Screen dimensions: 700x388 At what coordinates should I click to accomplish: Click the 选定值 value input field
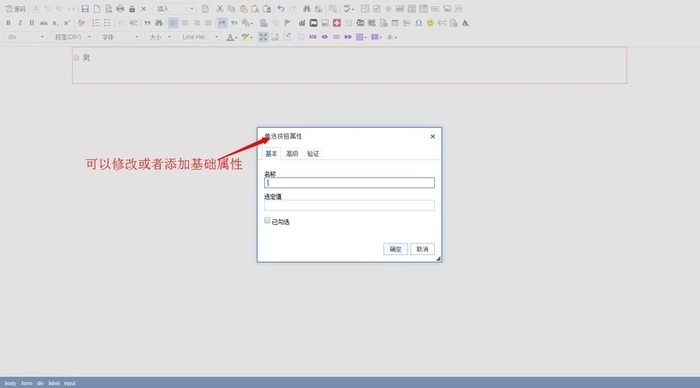pos(349,205)
